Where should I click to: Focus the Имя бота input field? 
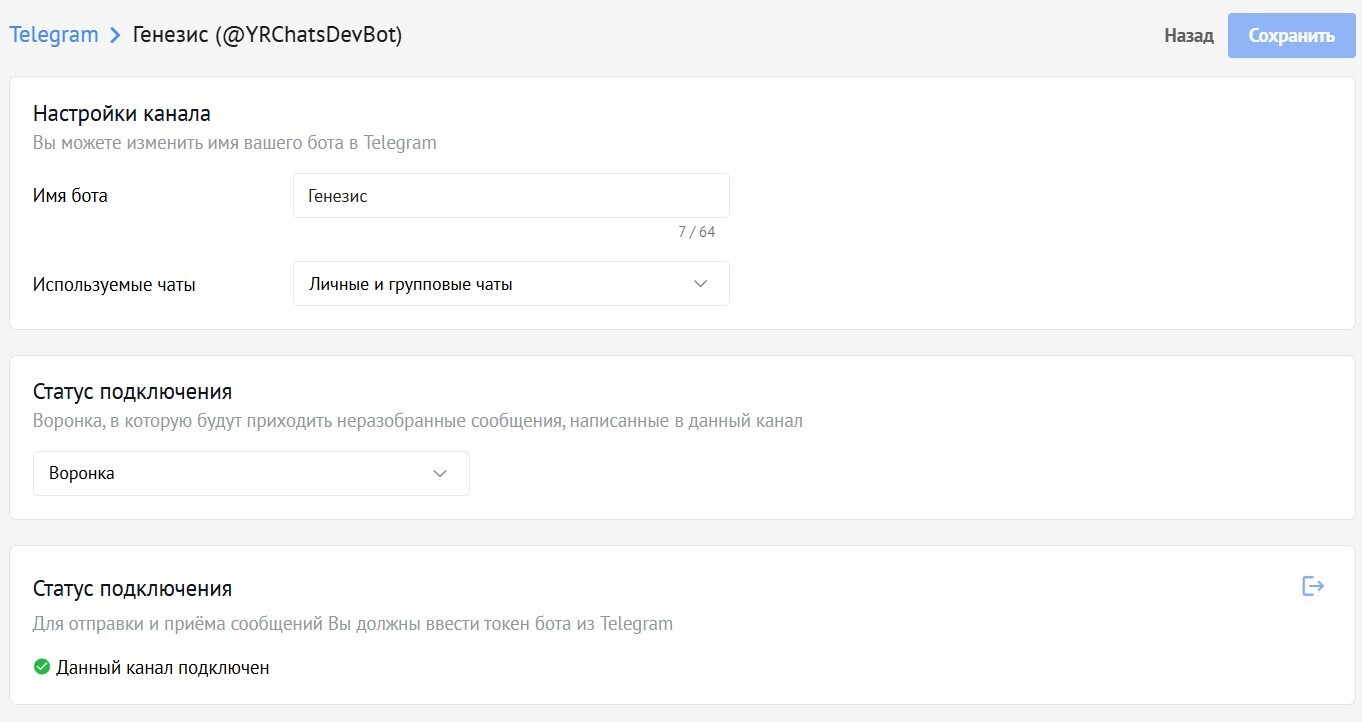(x=511, y=196)
